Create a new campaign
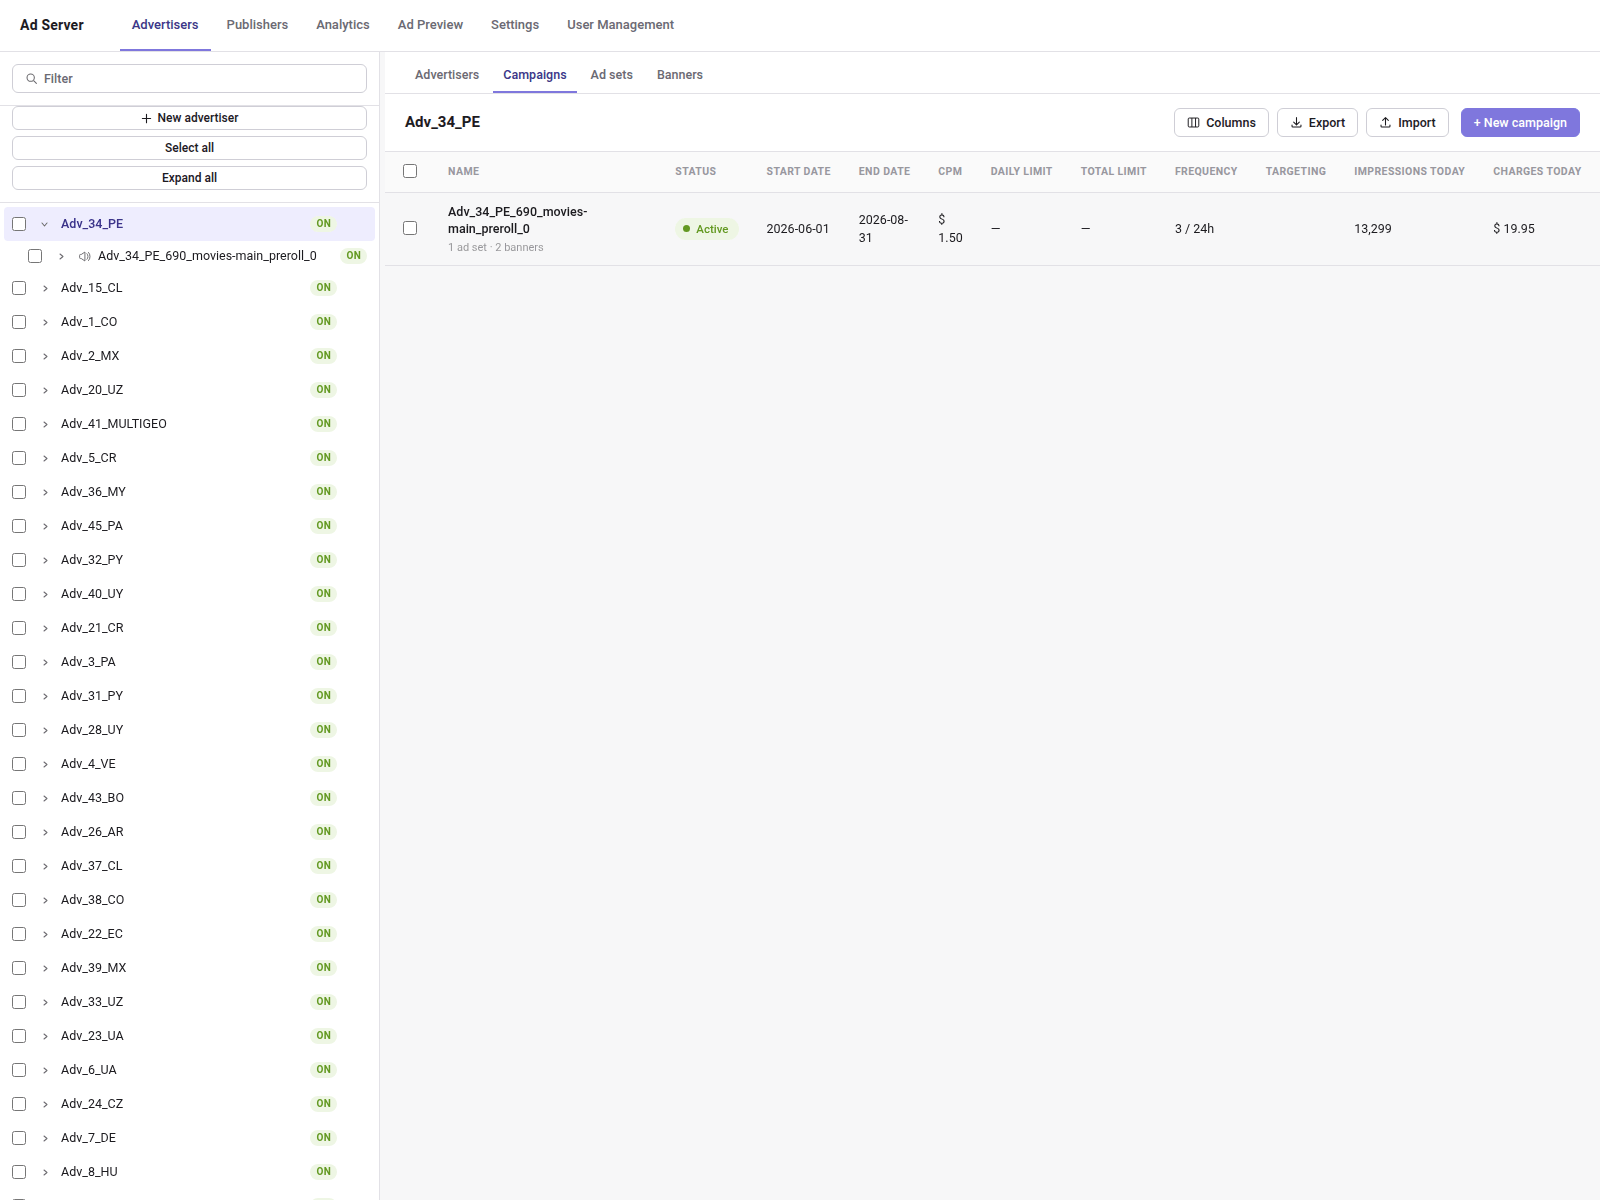Screen dimensions: 1600x1200 (x=1520, y=123)
